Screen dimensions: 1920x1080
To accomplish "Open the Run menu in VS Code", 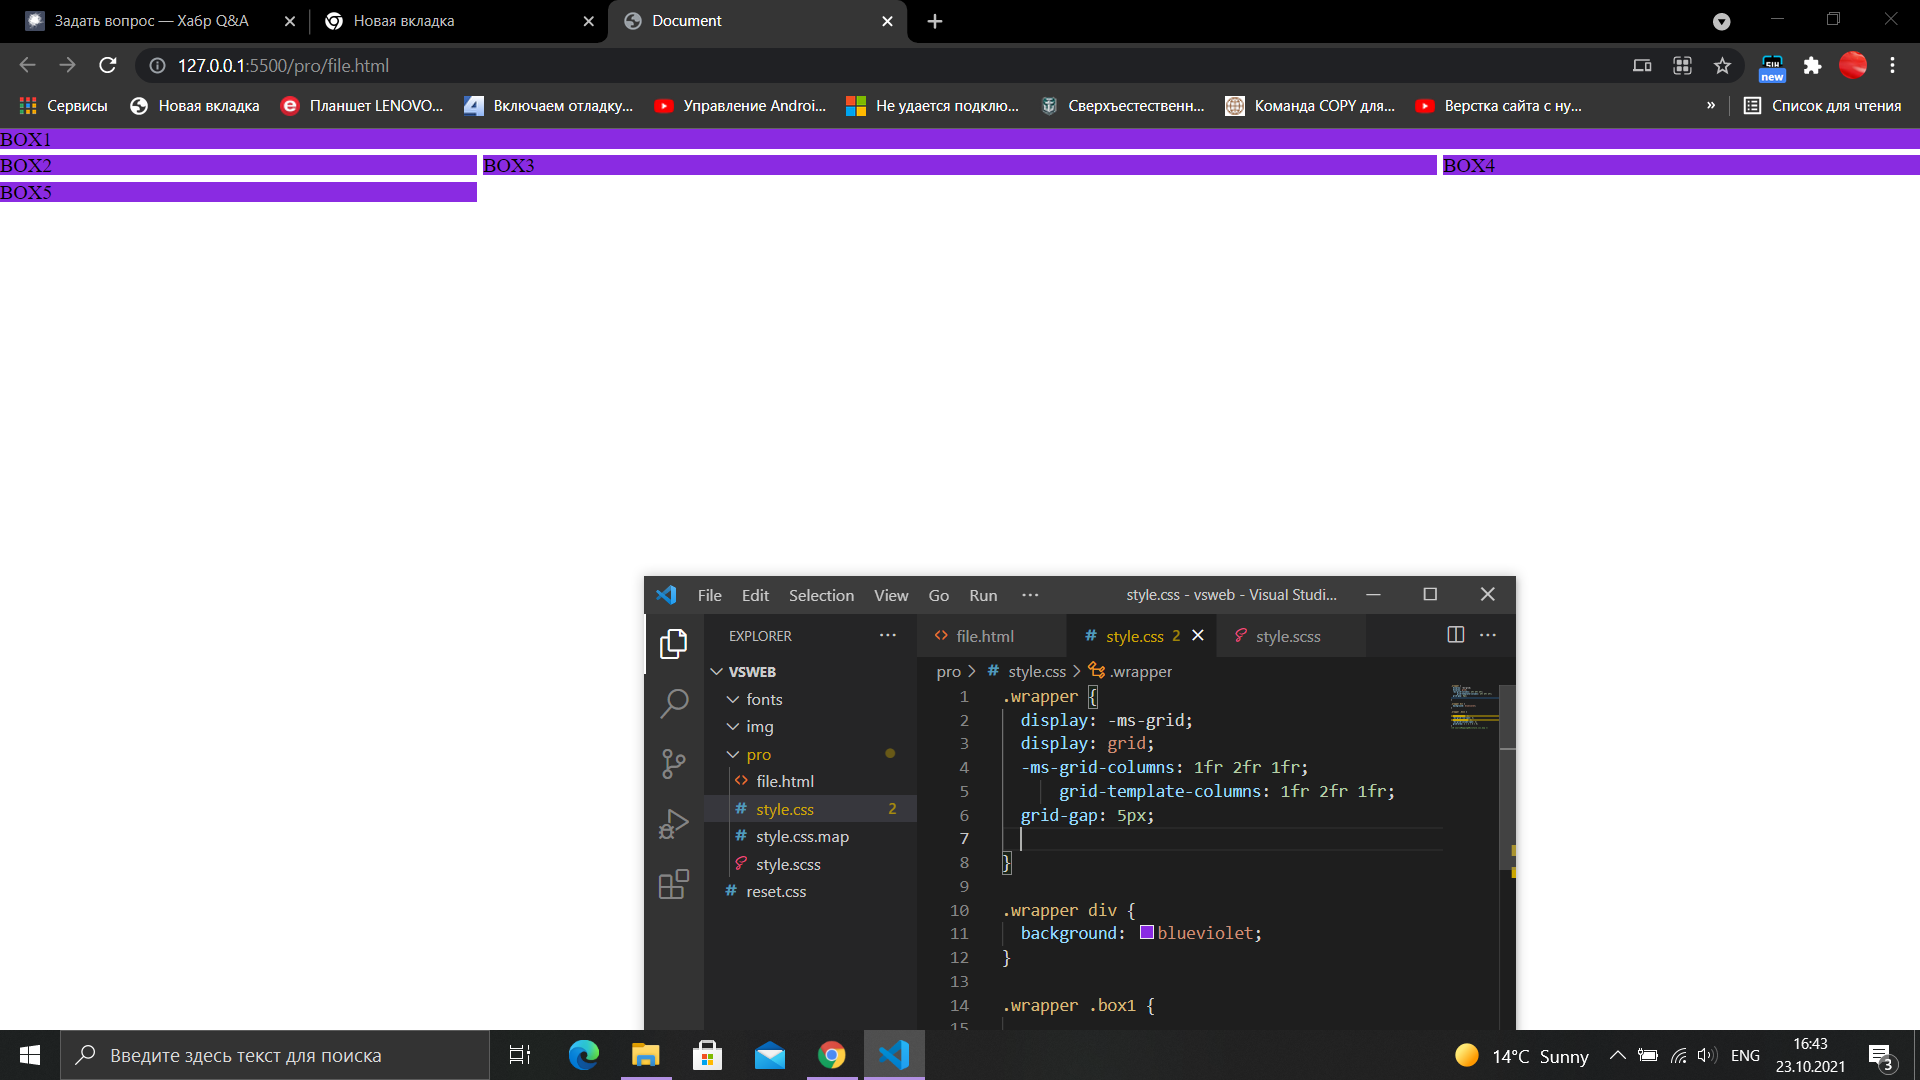I will [x=983, y=595].
